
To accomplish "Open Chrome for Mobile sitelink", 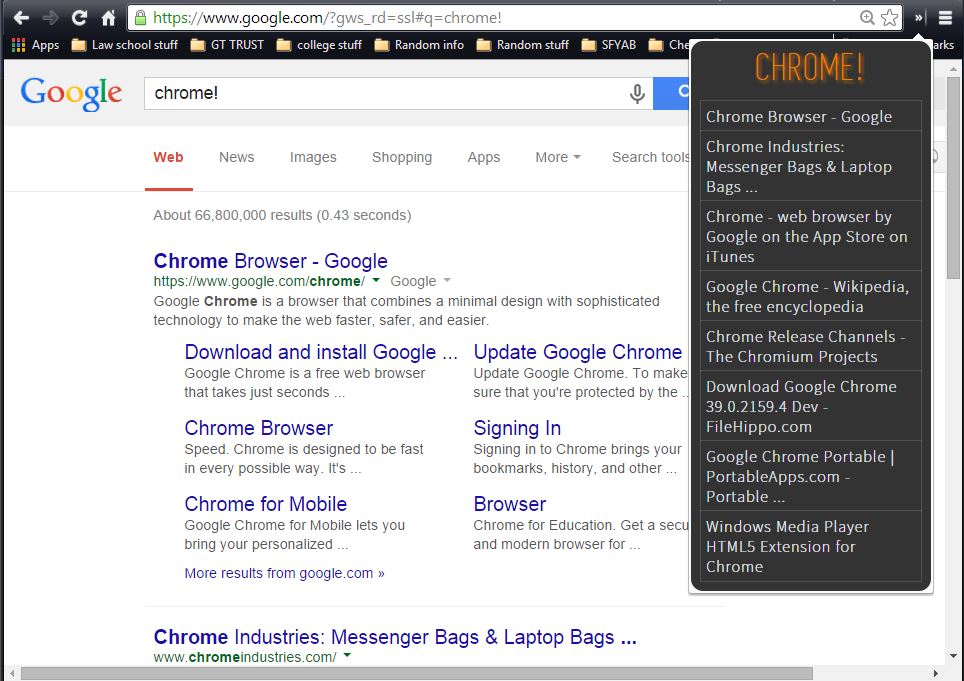I will tap(266, 504).
